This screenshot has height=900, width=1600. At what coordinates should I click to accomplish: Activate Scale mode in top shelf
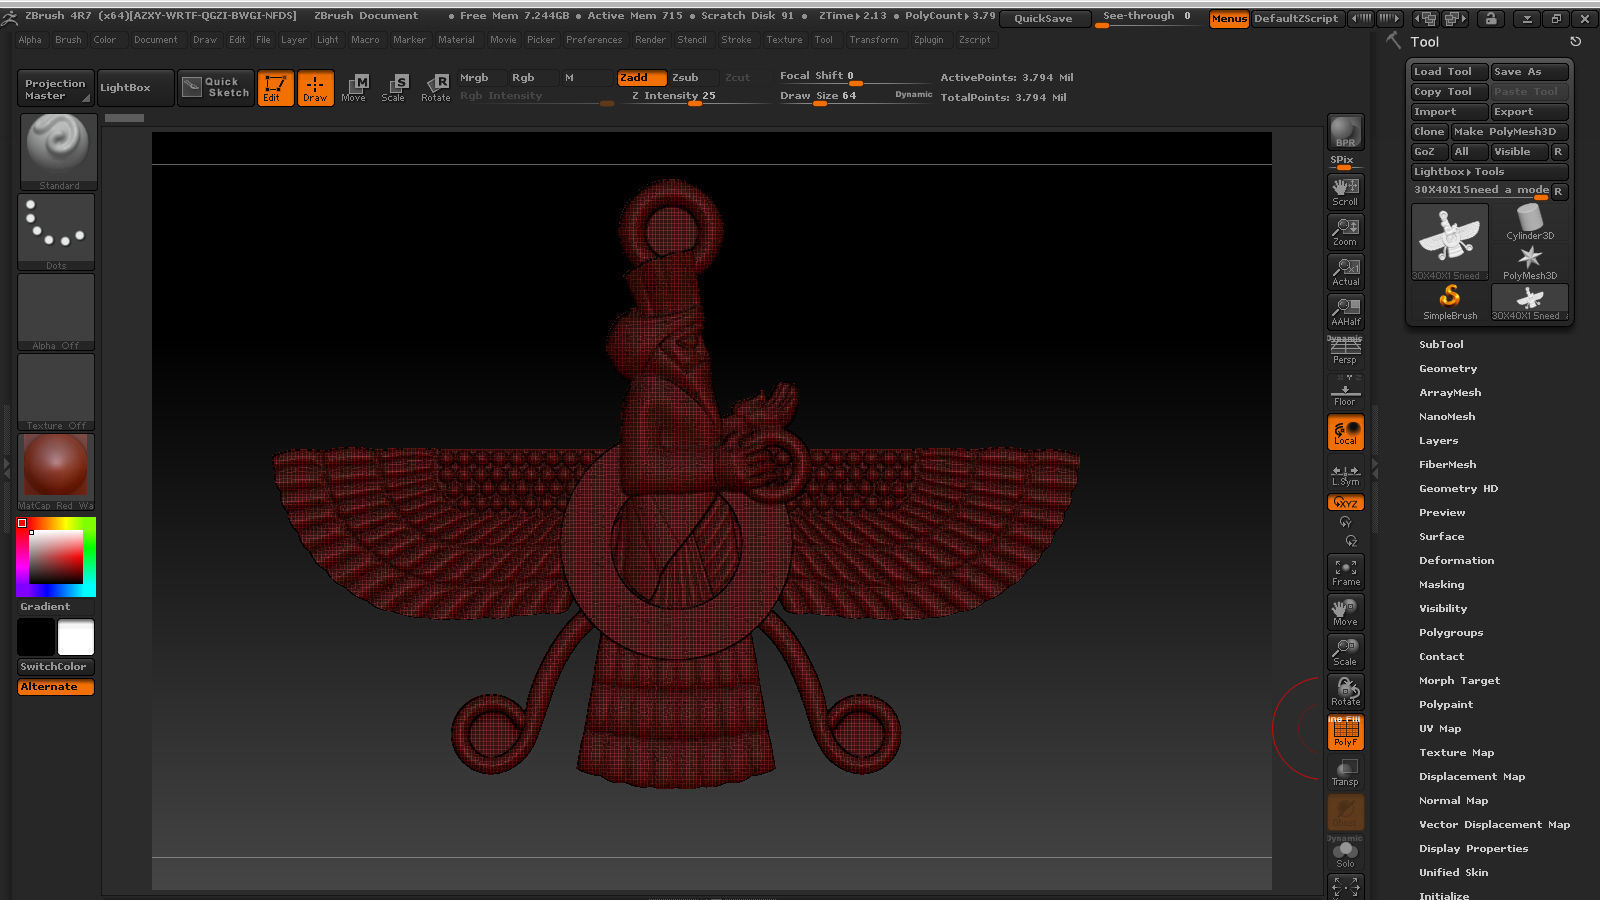pos(394,87)
